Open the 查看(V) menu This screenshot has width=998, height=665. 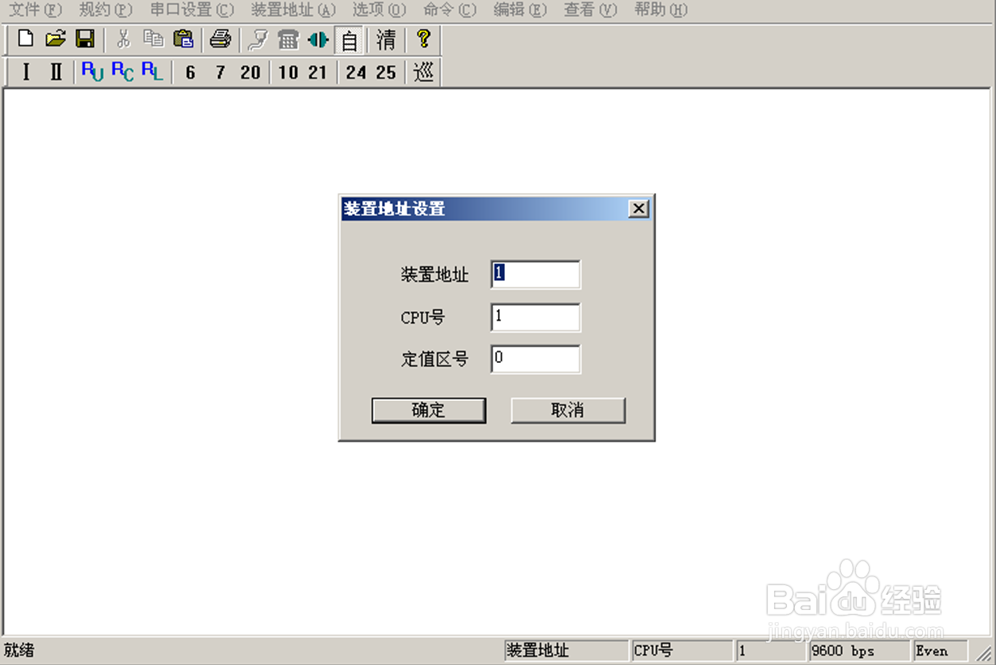(x=590, y=10)
